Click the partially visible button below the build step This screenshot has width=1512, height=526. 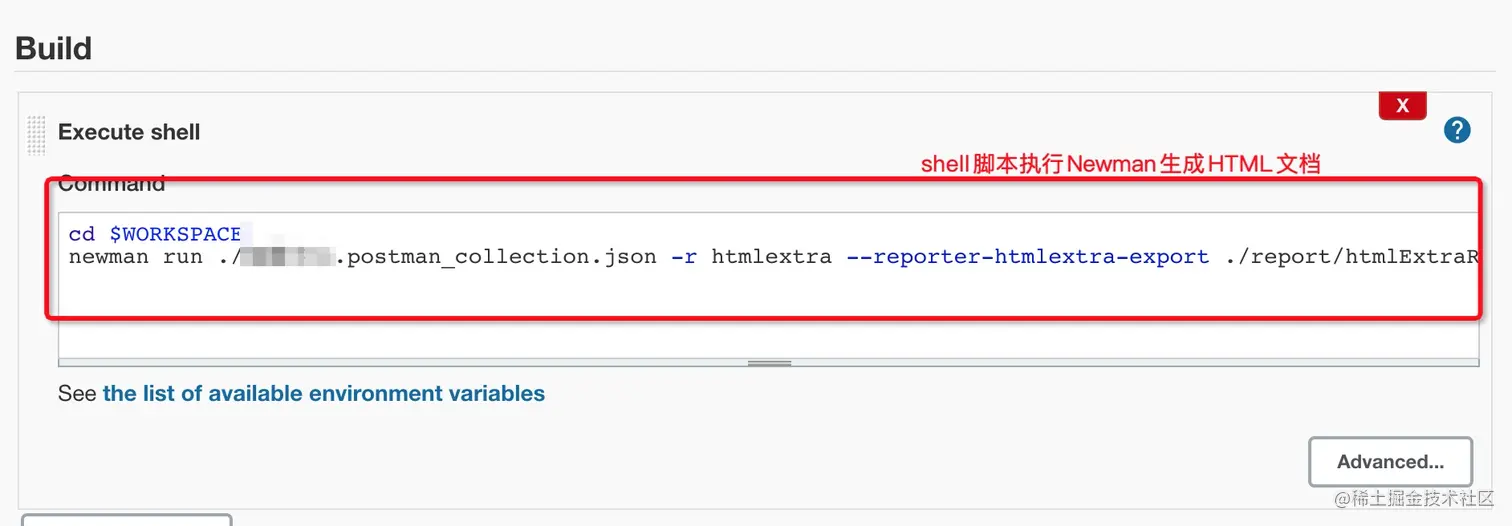(x=127, y=520)
